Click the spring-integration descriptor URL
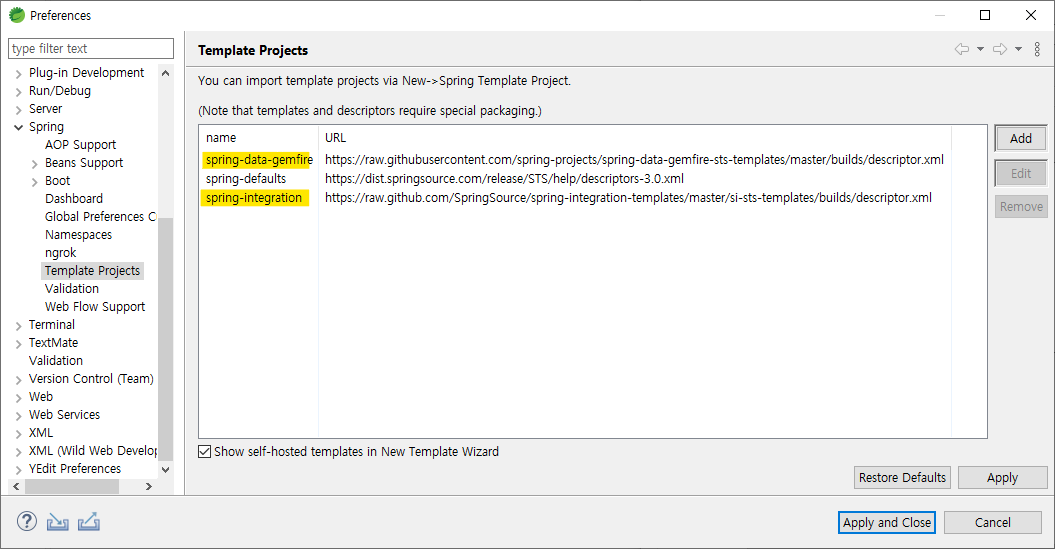 click(x=628, y=198)
